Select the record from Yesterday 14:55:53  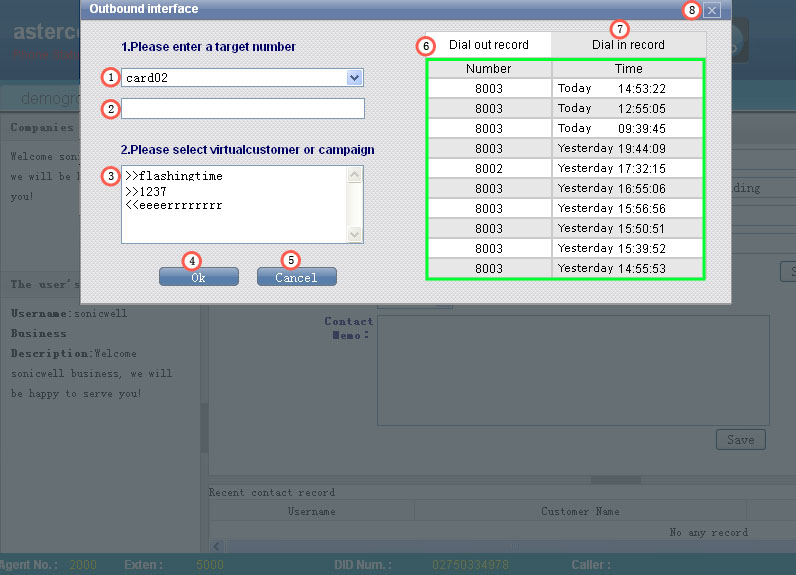coord(565,269)
